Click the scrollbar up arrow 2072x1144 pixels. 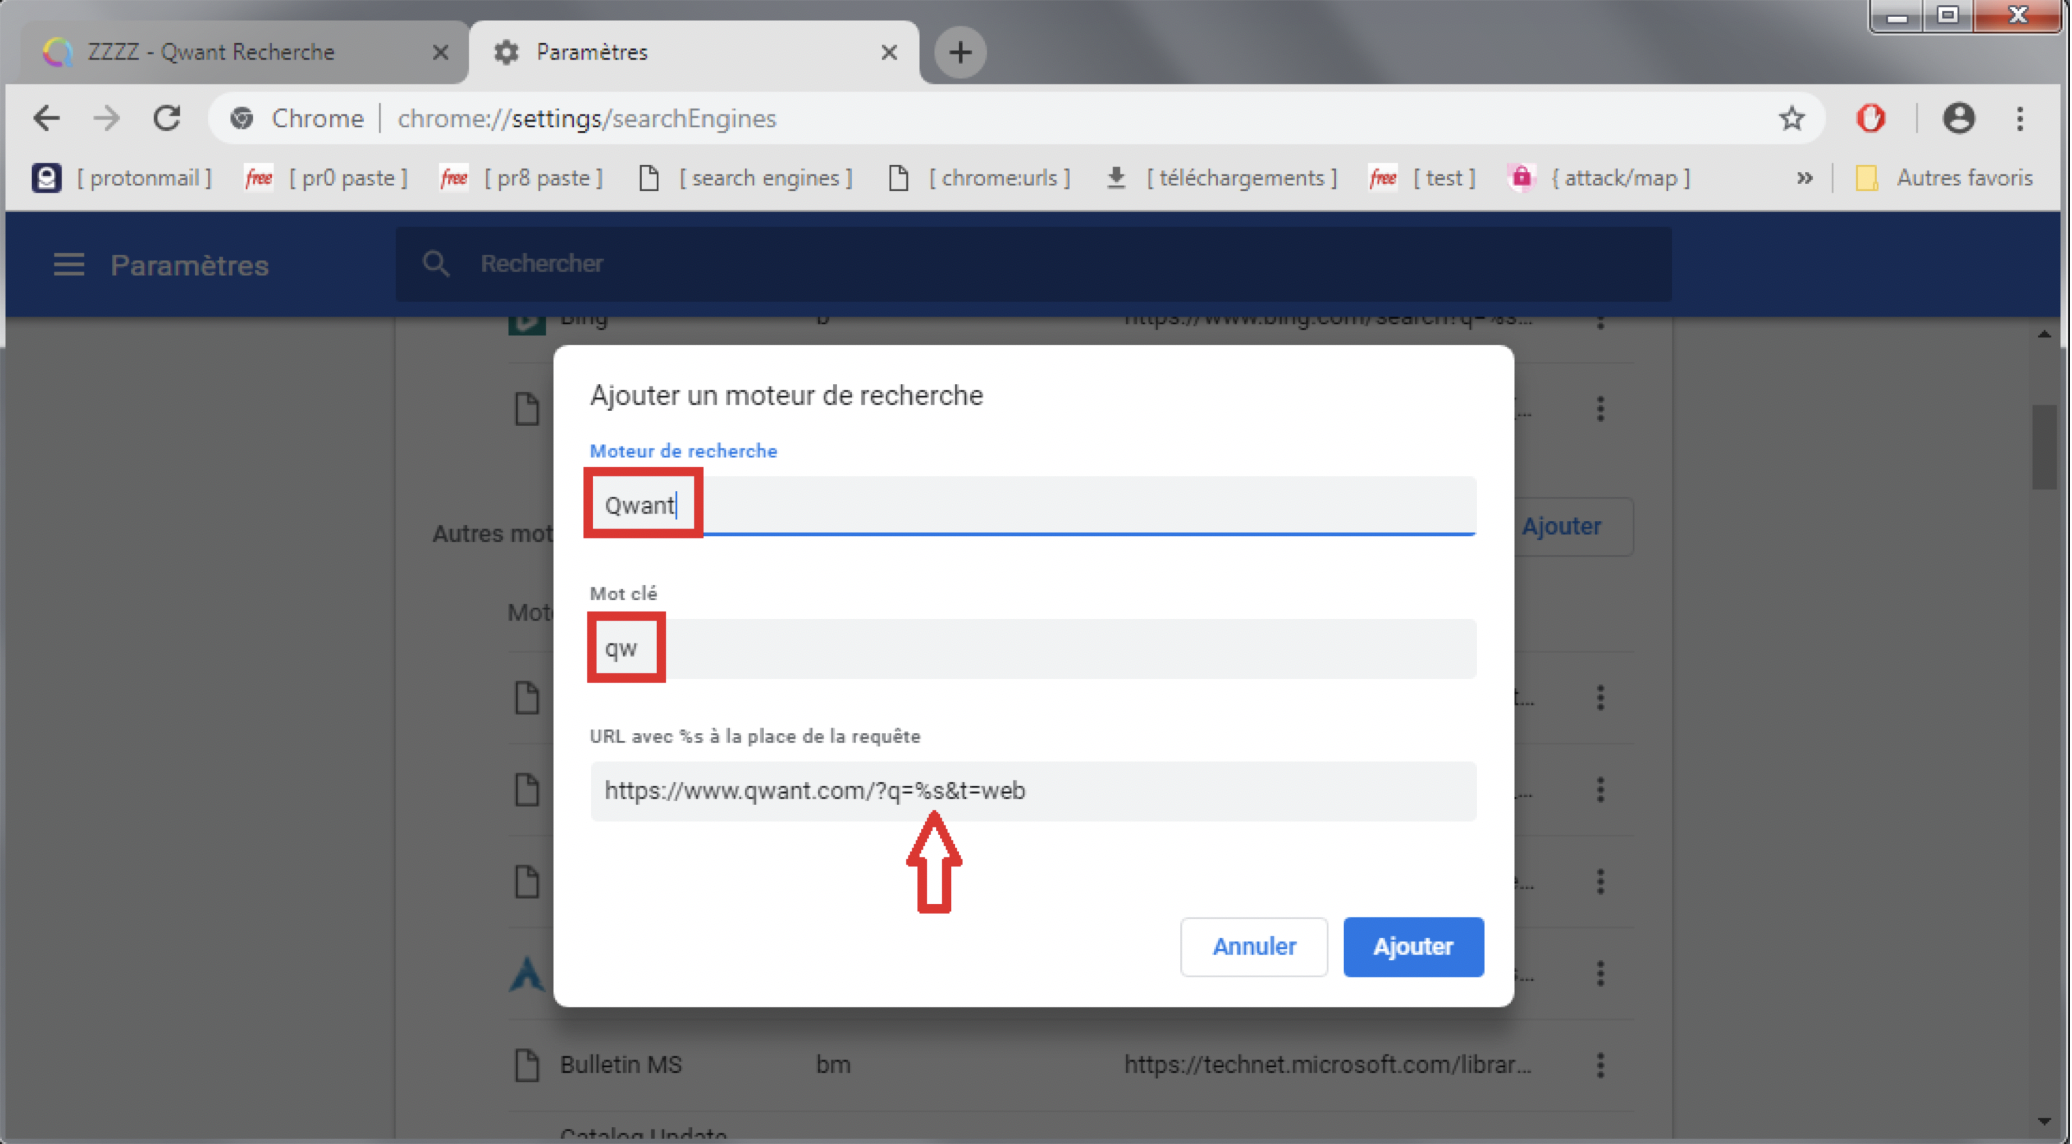(x=2044, y=334)
